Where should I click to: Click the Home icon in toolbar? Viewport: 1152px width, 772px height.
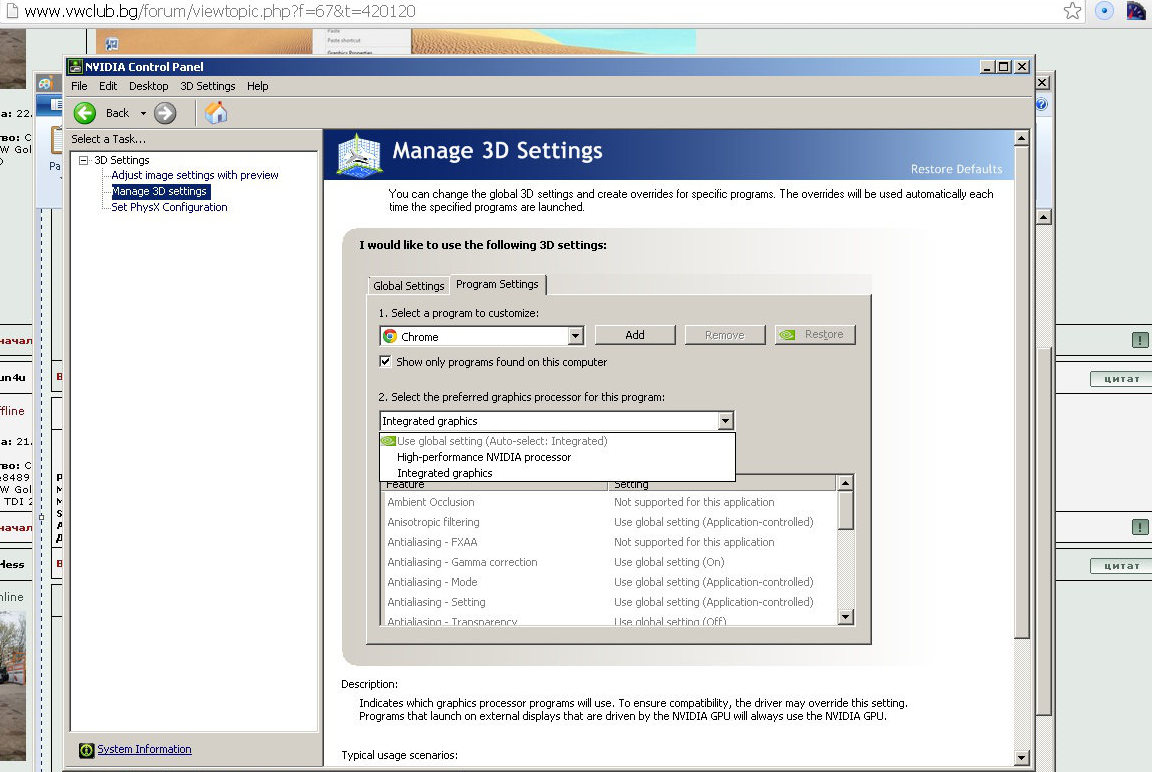point(216,113)
